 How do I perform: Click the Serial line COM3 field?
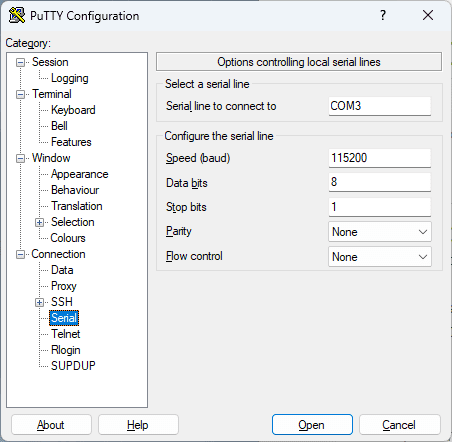coord(380,106)
